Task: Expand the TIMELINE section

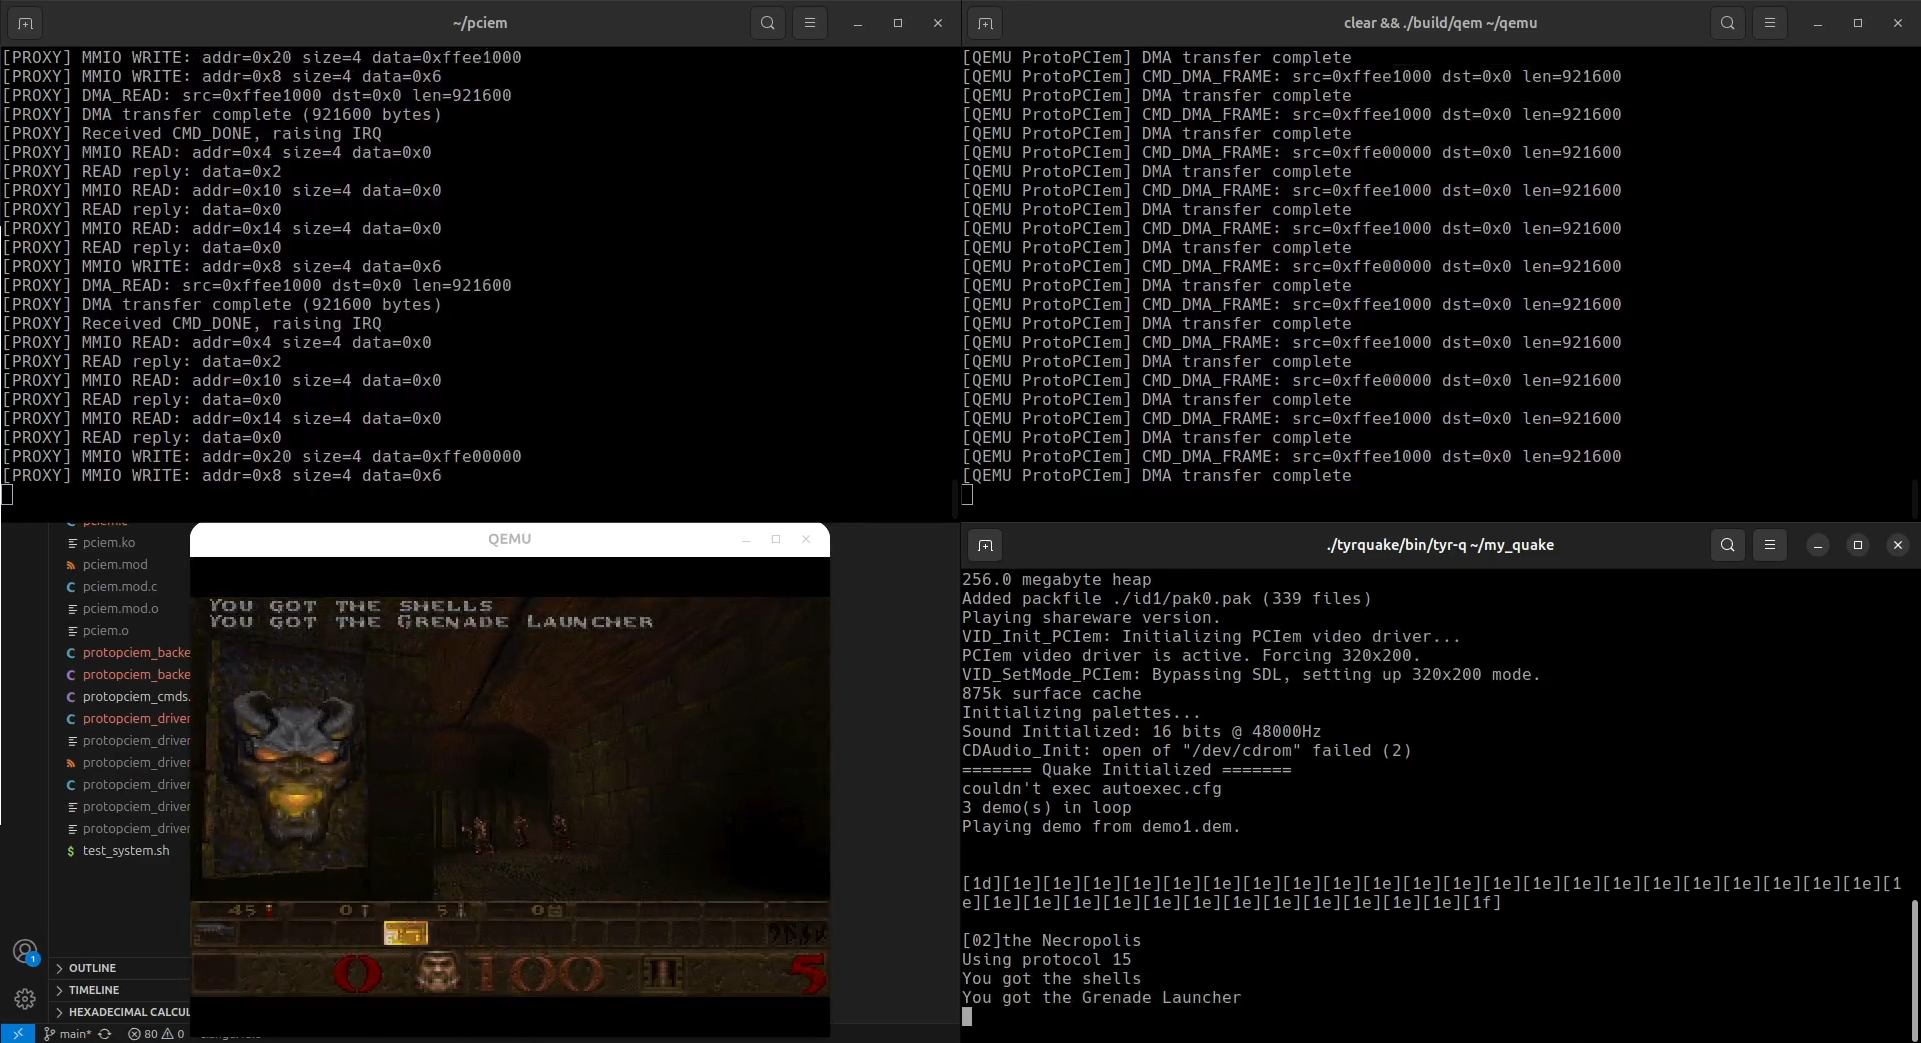Action: pyautogui.click(x=94, y=990)
